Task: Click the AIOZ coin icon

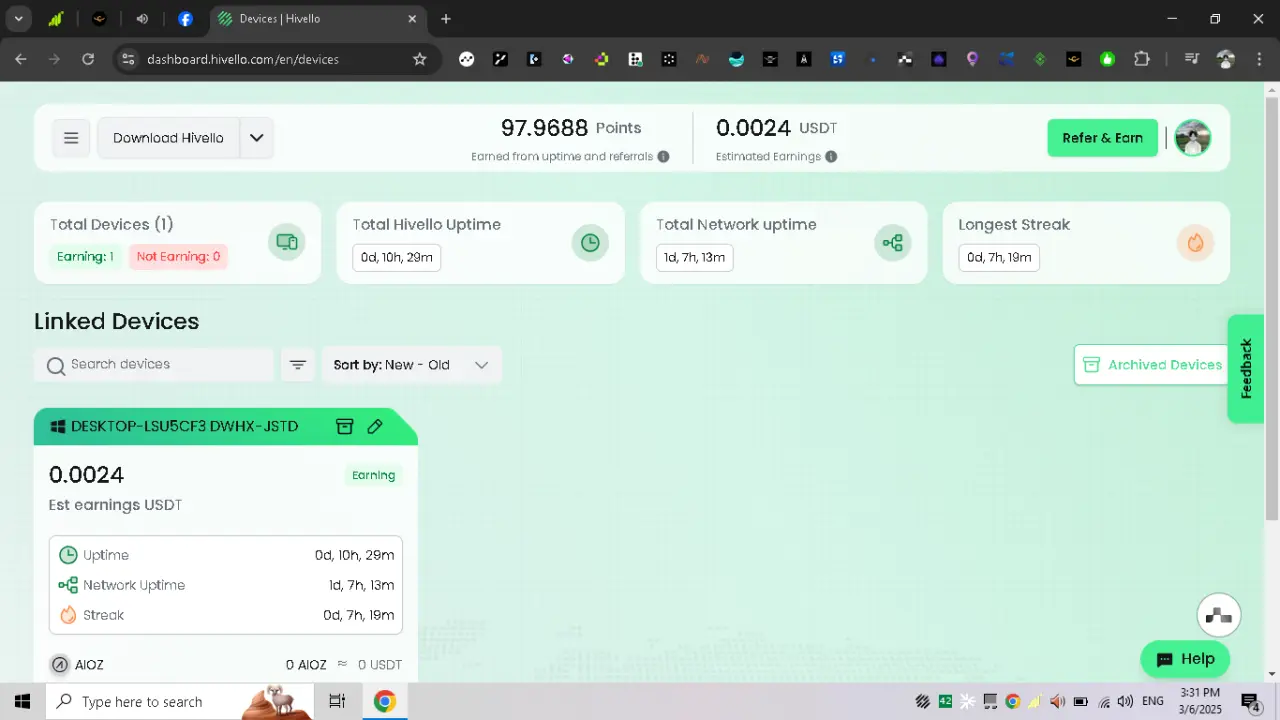Action: click(59, 664)
